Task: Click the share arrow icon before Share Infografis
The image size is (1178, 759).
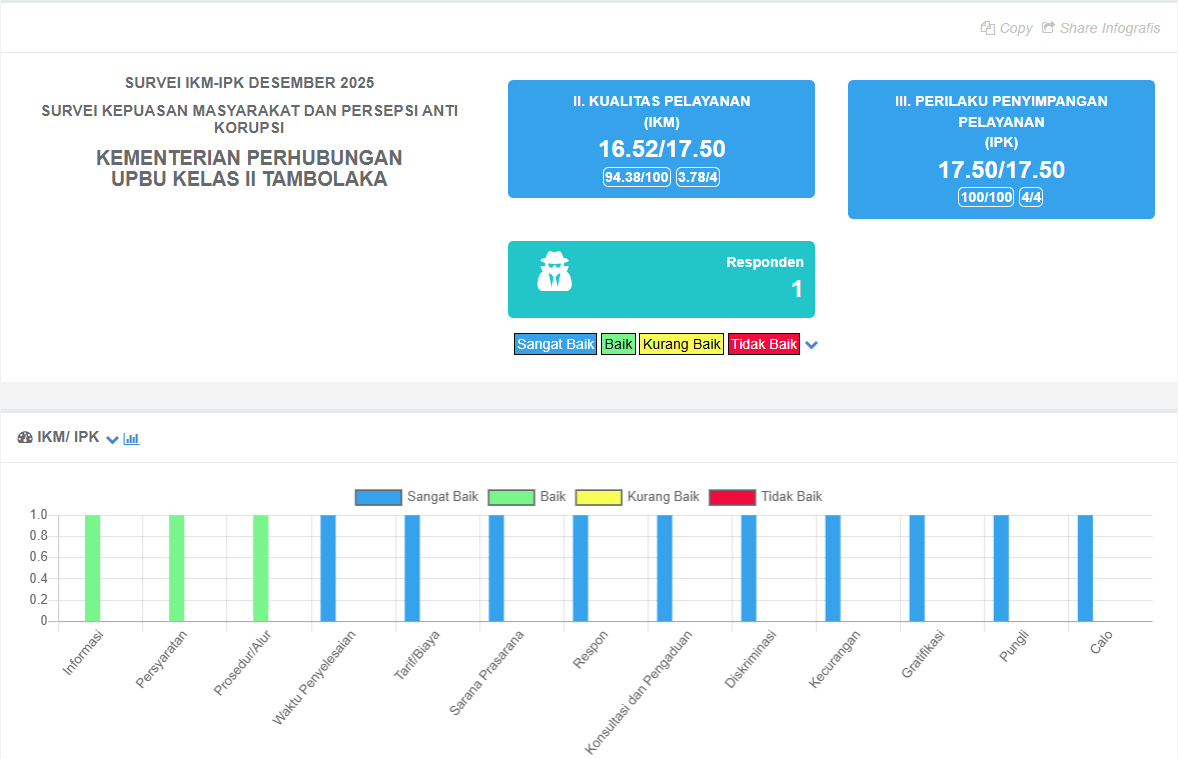Action: [x=1049, y=28]
